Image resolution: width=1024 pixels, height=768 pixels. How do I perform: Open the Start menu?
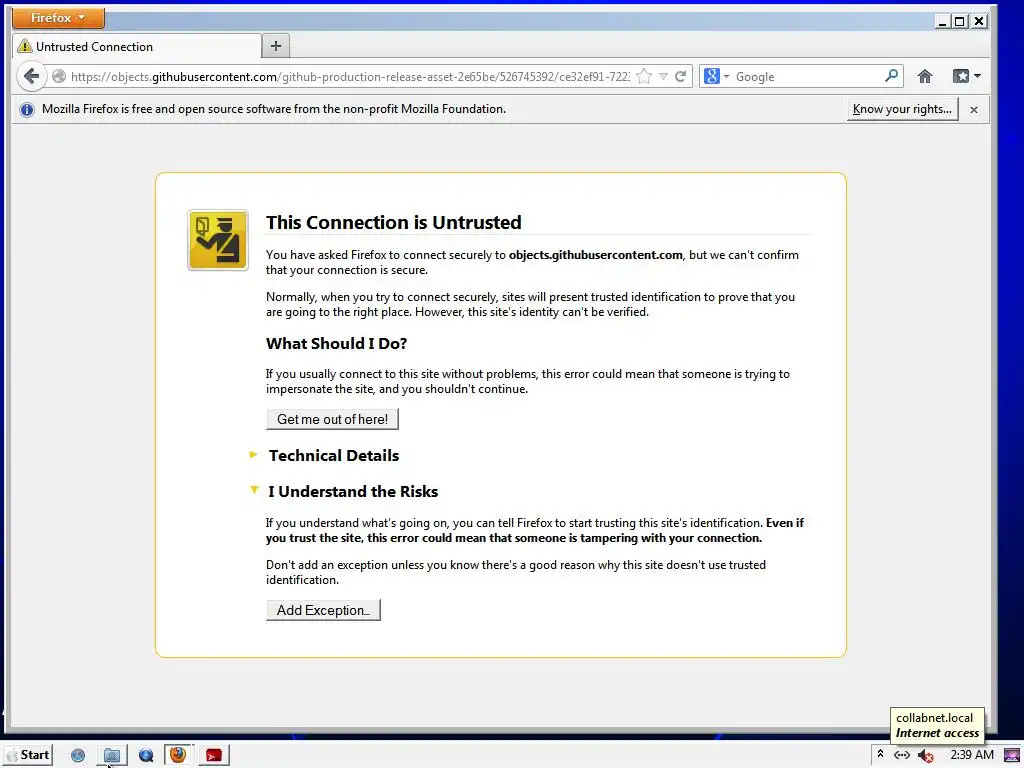[x=27, y=755]
